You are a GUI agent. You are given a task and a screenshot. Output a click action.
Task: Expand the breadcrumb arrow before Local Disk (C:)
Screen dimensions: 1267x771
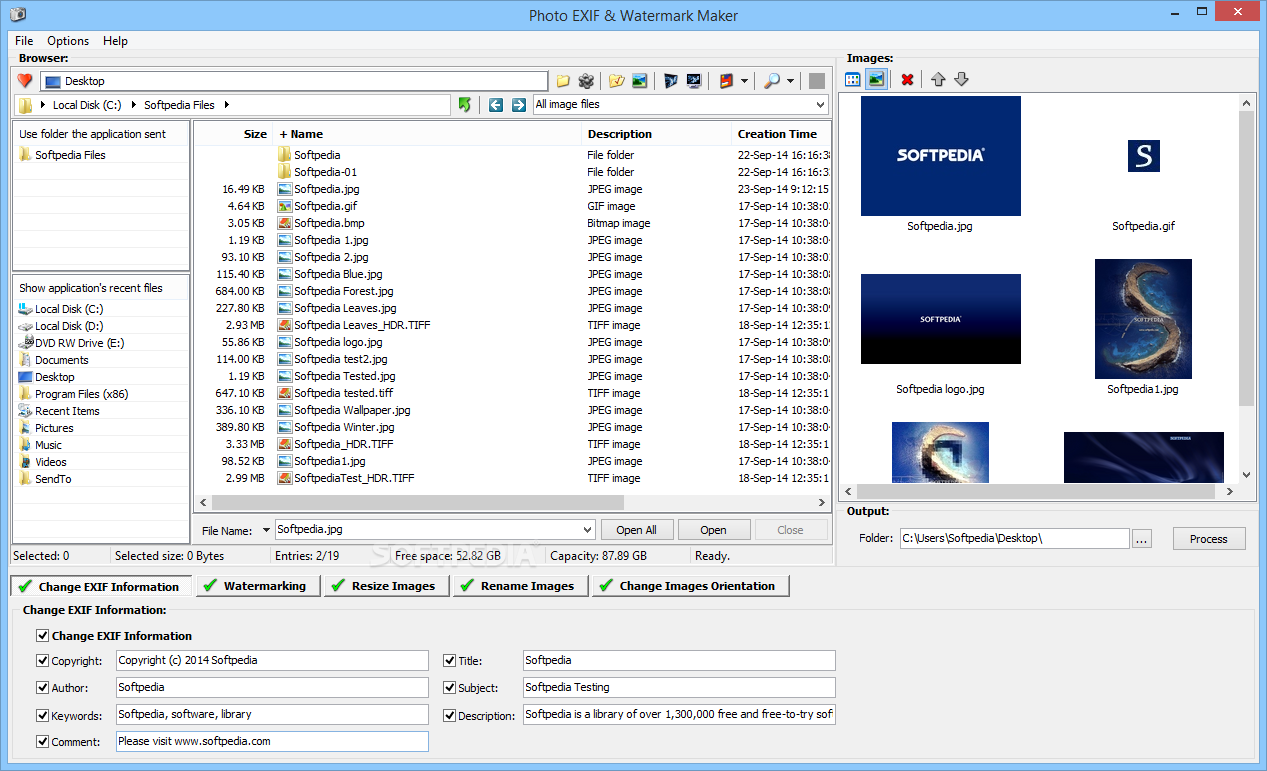point(43,104)
